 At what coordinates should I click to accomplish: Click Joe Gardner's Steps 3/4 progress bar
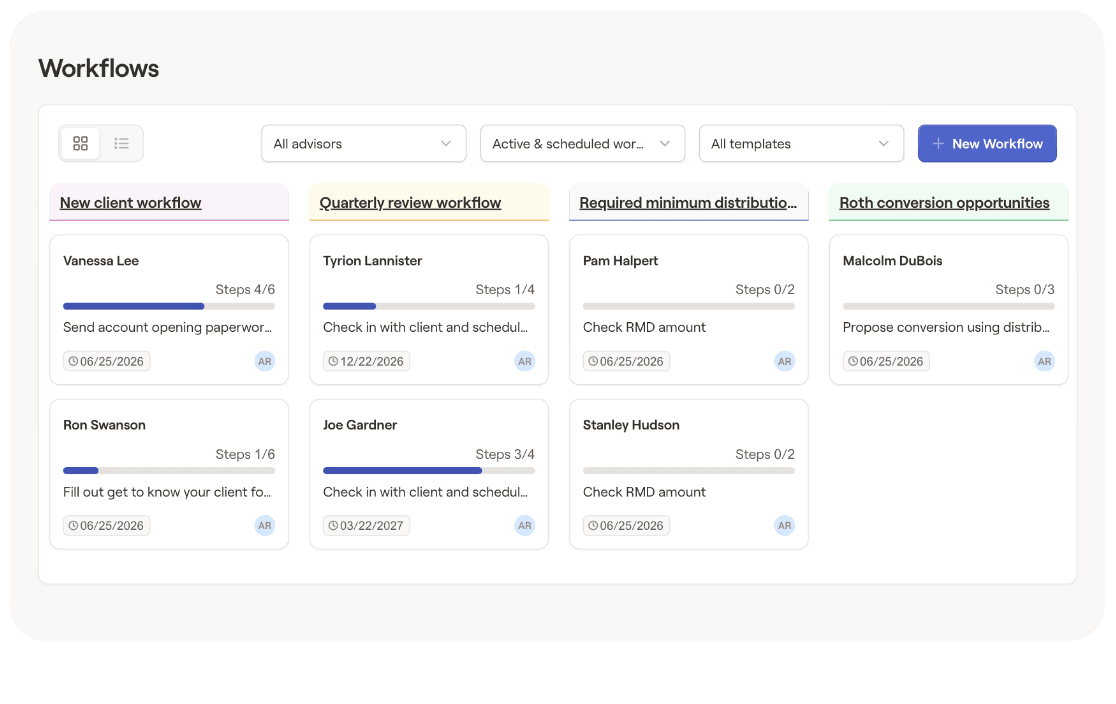pyautogui.click(x=428, y=471)
